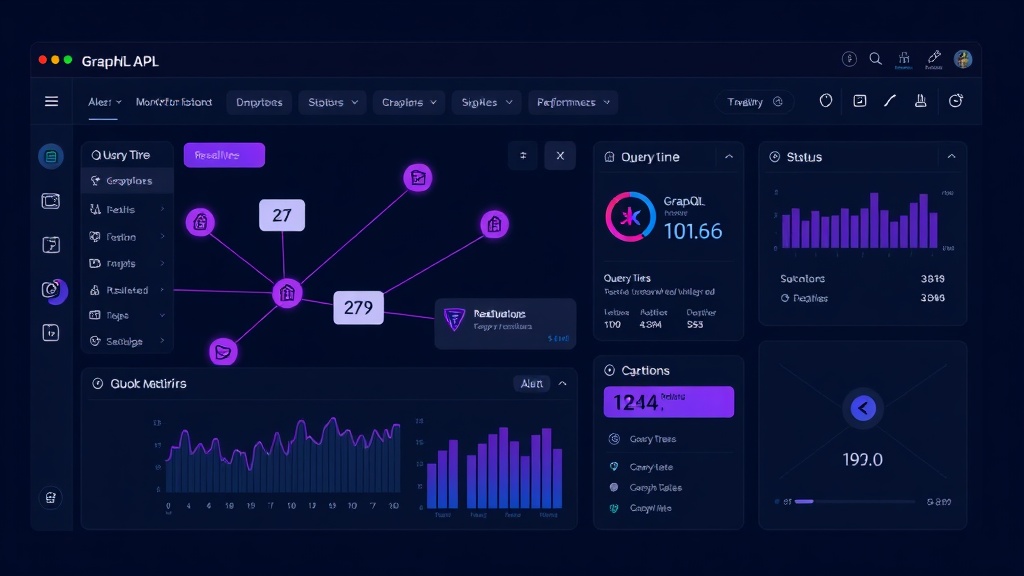Click the flask icon in toolbar
Viewport: 1024px width, 576px height.
[921, 101]
